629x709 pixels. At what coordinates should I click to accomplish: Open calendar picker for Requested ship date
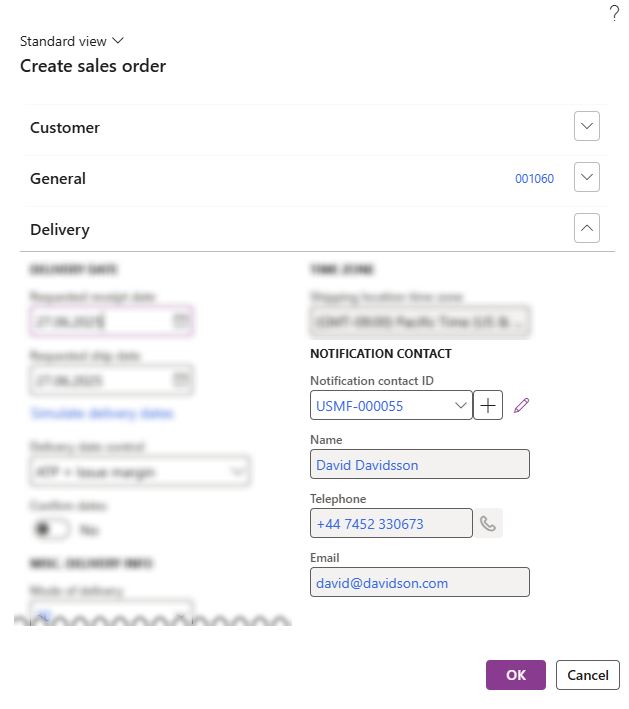coord(181,380)
